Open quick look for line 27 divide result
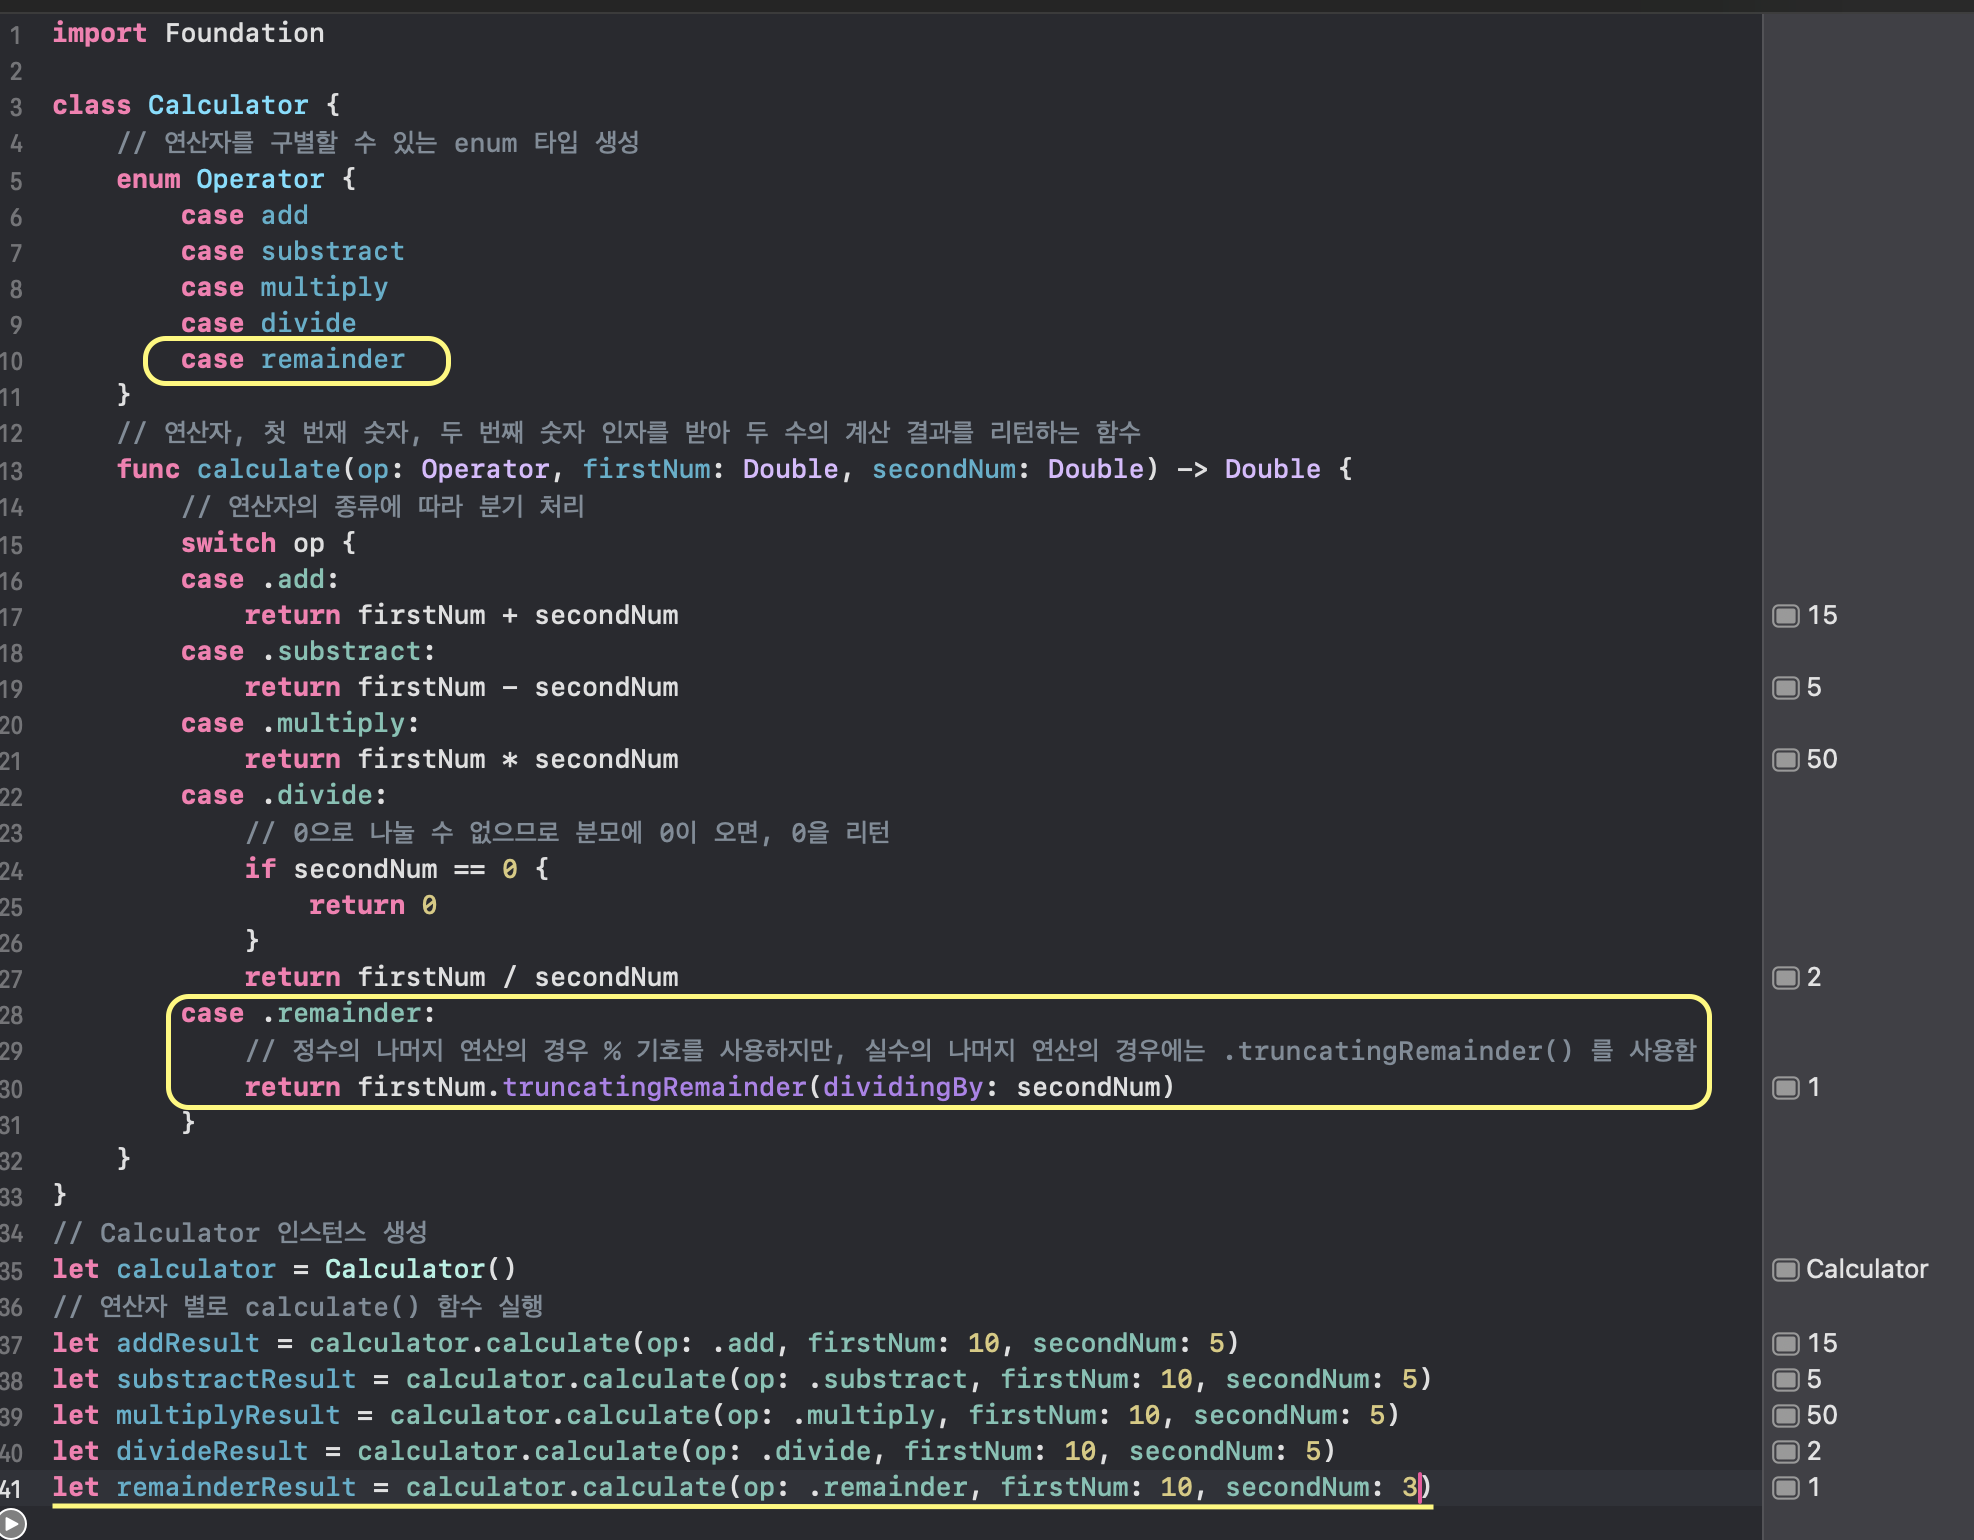Image resolution: width=1974 pixels, height=1540 pixels. pyautogui.click(x=1785, y=978)
